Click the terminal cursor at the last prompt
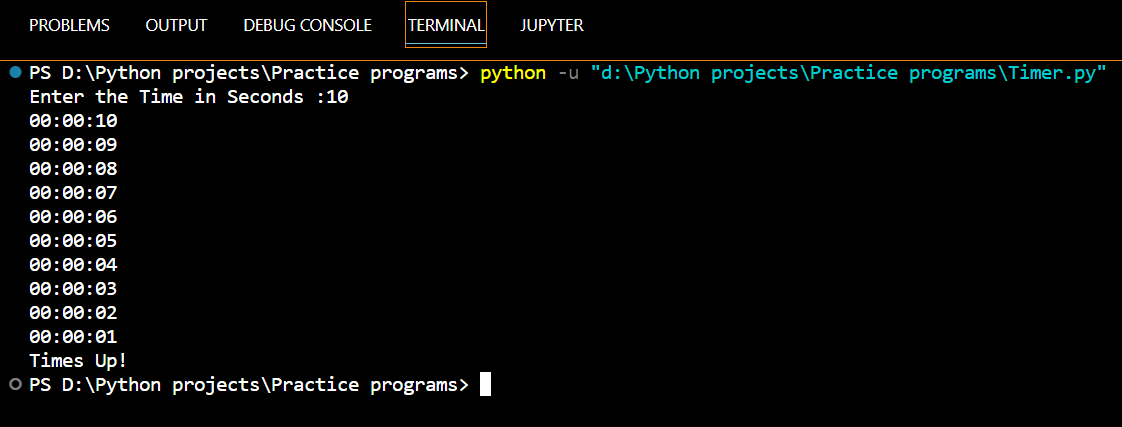The width and height of the screenshot is (1122, 427). 485,385
